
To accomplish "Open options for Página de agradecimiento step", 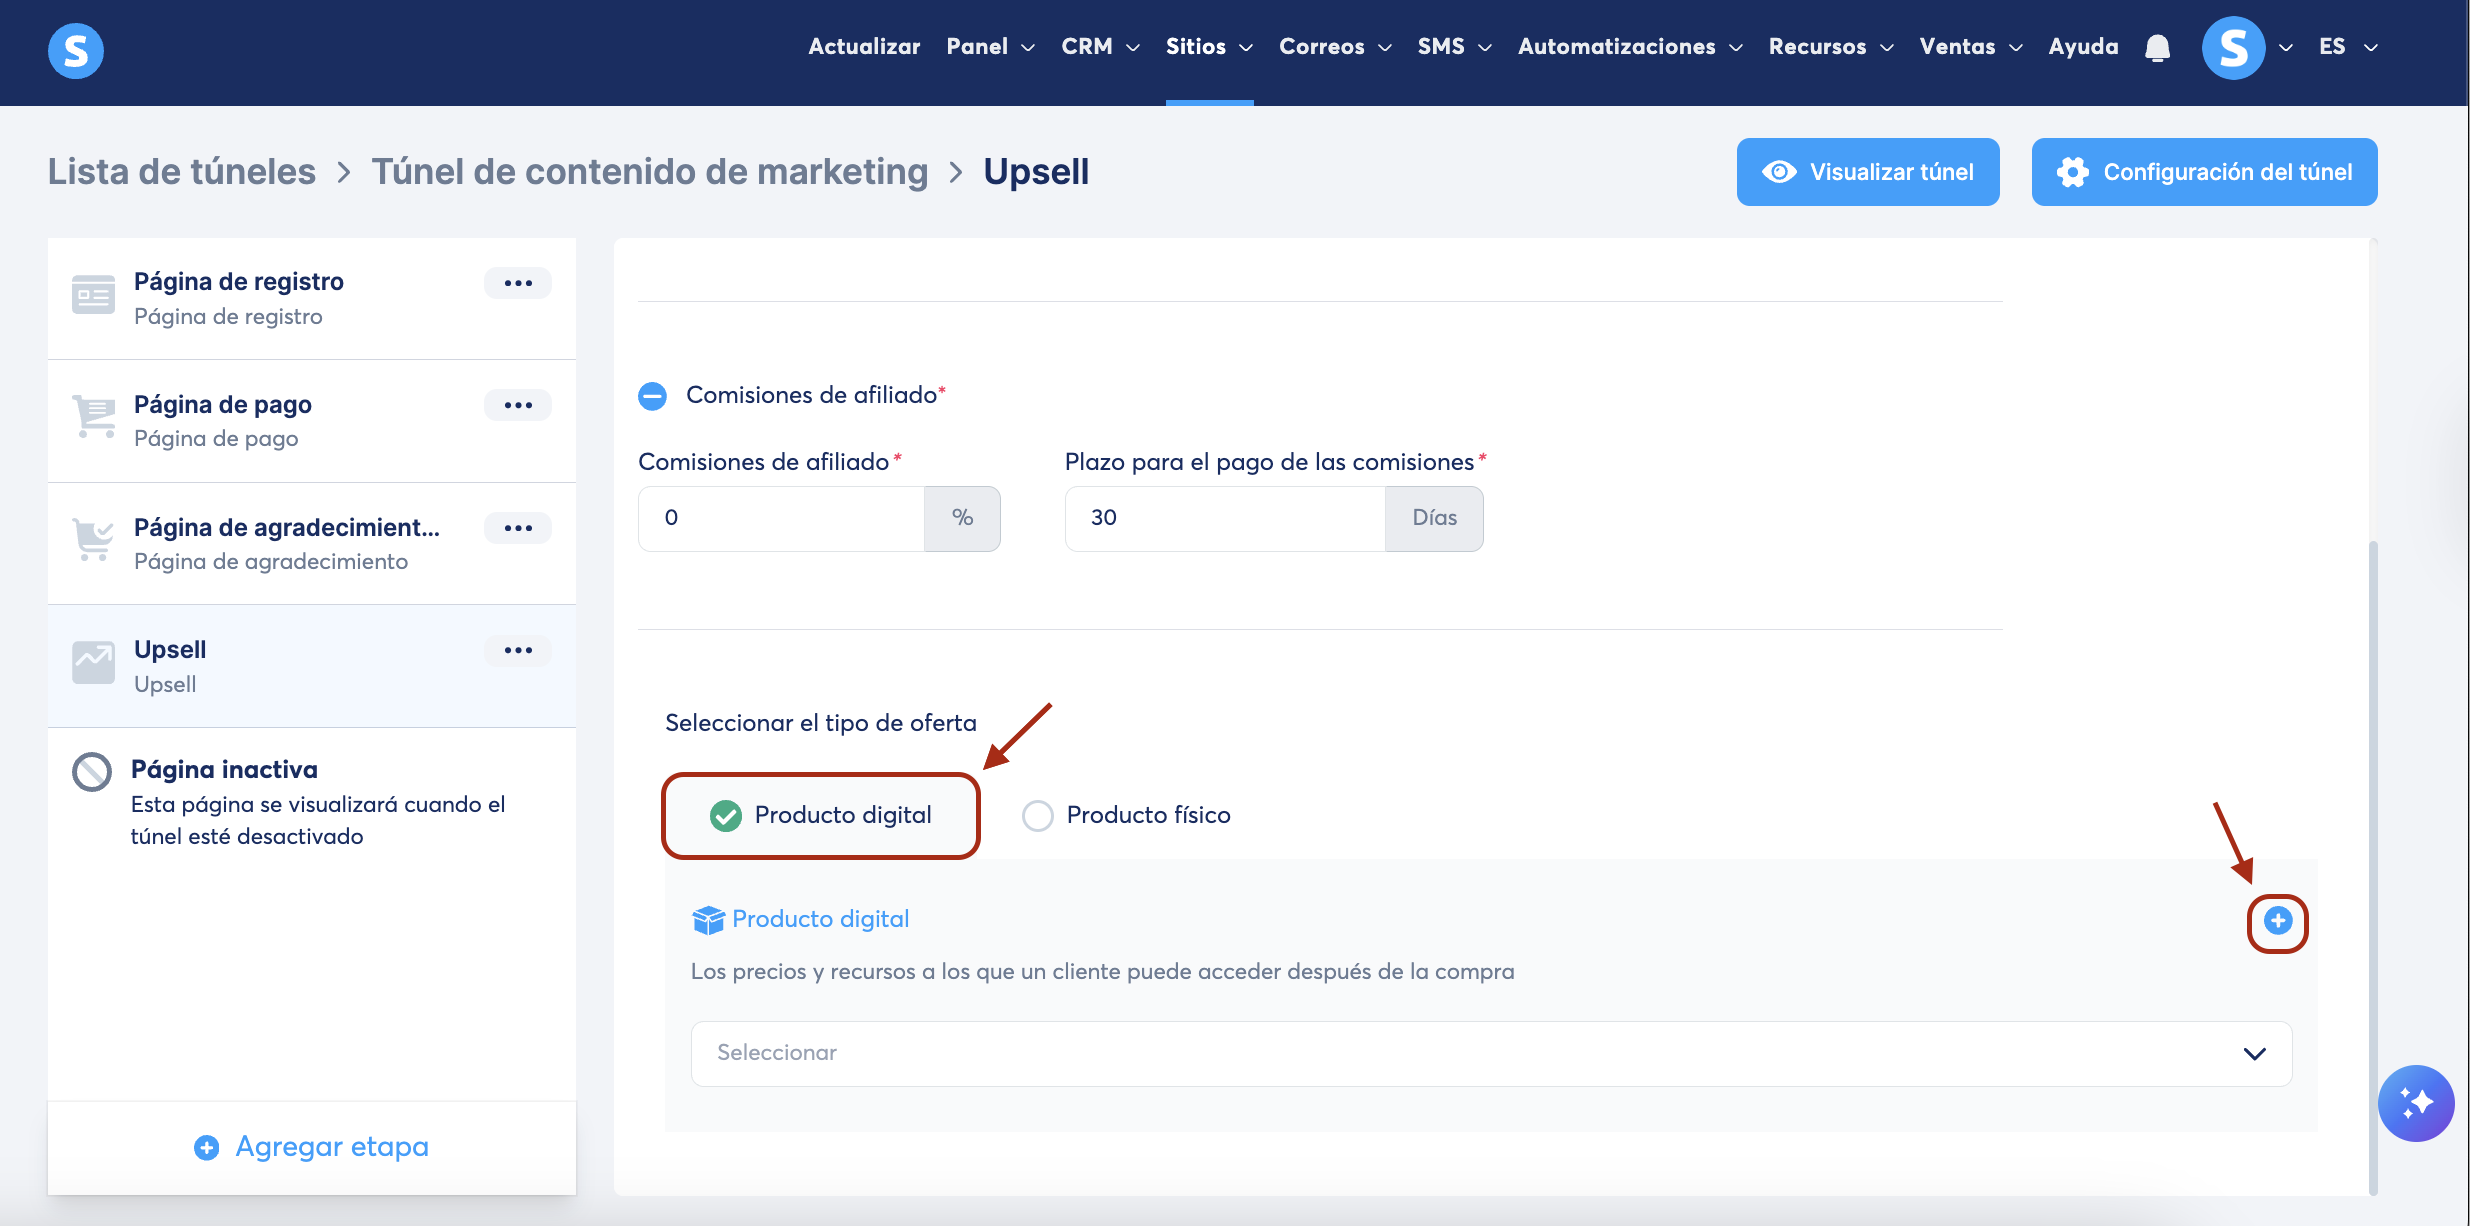I will (518, 528).
